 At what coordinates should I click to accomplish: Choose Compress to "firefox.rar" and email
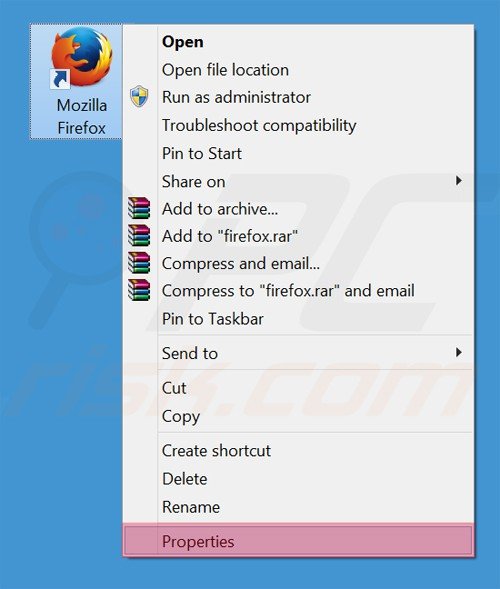(x=298, y=291)
